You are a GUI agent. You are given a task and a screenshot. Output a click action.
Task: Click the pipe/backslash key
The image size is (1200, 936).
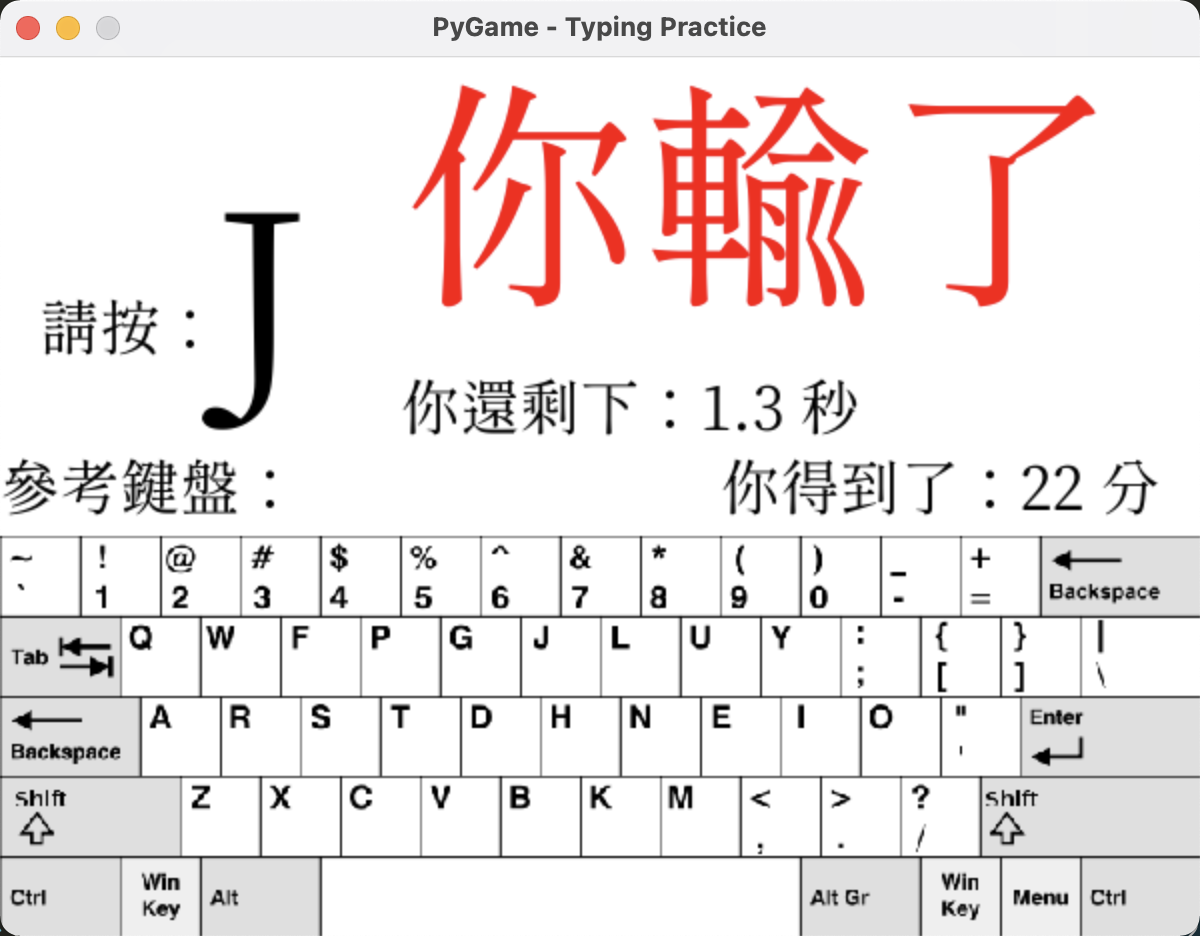pos(1141,657)
